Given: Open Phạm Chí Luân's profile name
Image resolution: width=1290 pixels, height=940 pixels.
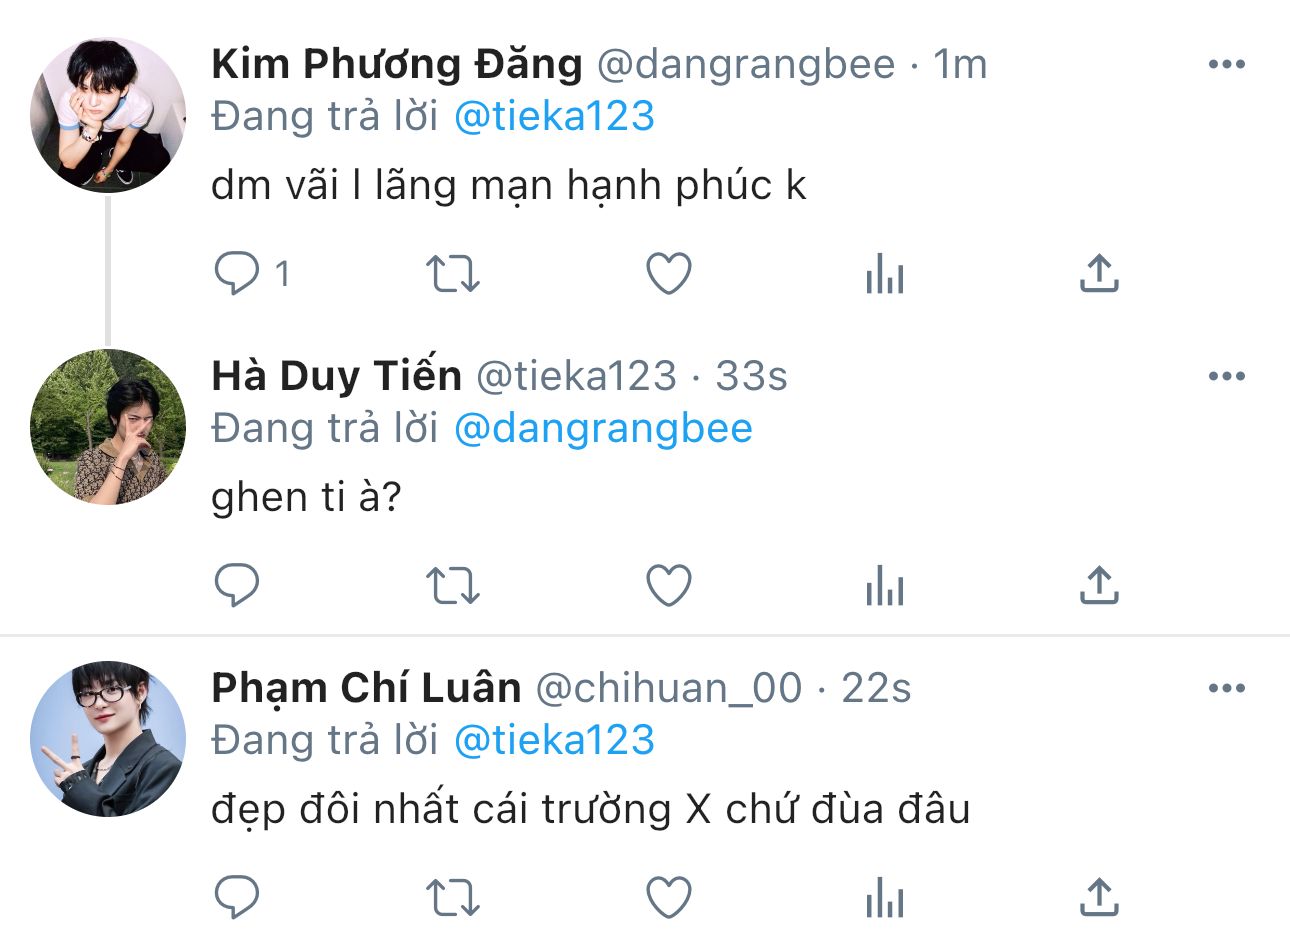Looking at the screenshot, I should click(366, 688).
